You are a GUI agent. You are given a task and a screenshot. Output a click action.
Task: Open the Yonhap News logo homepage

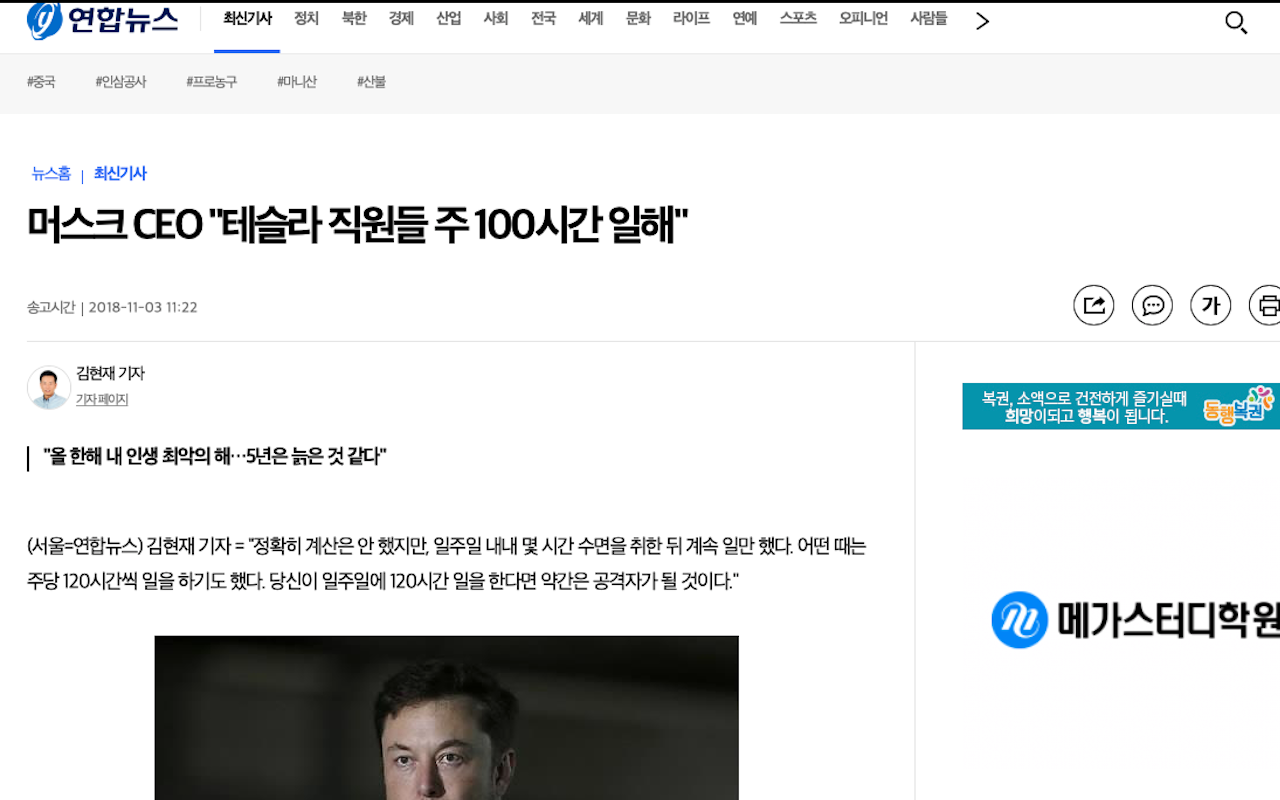pyautogui.click(x=102, y=20)
